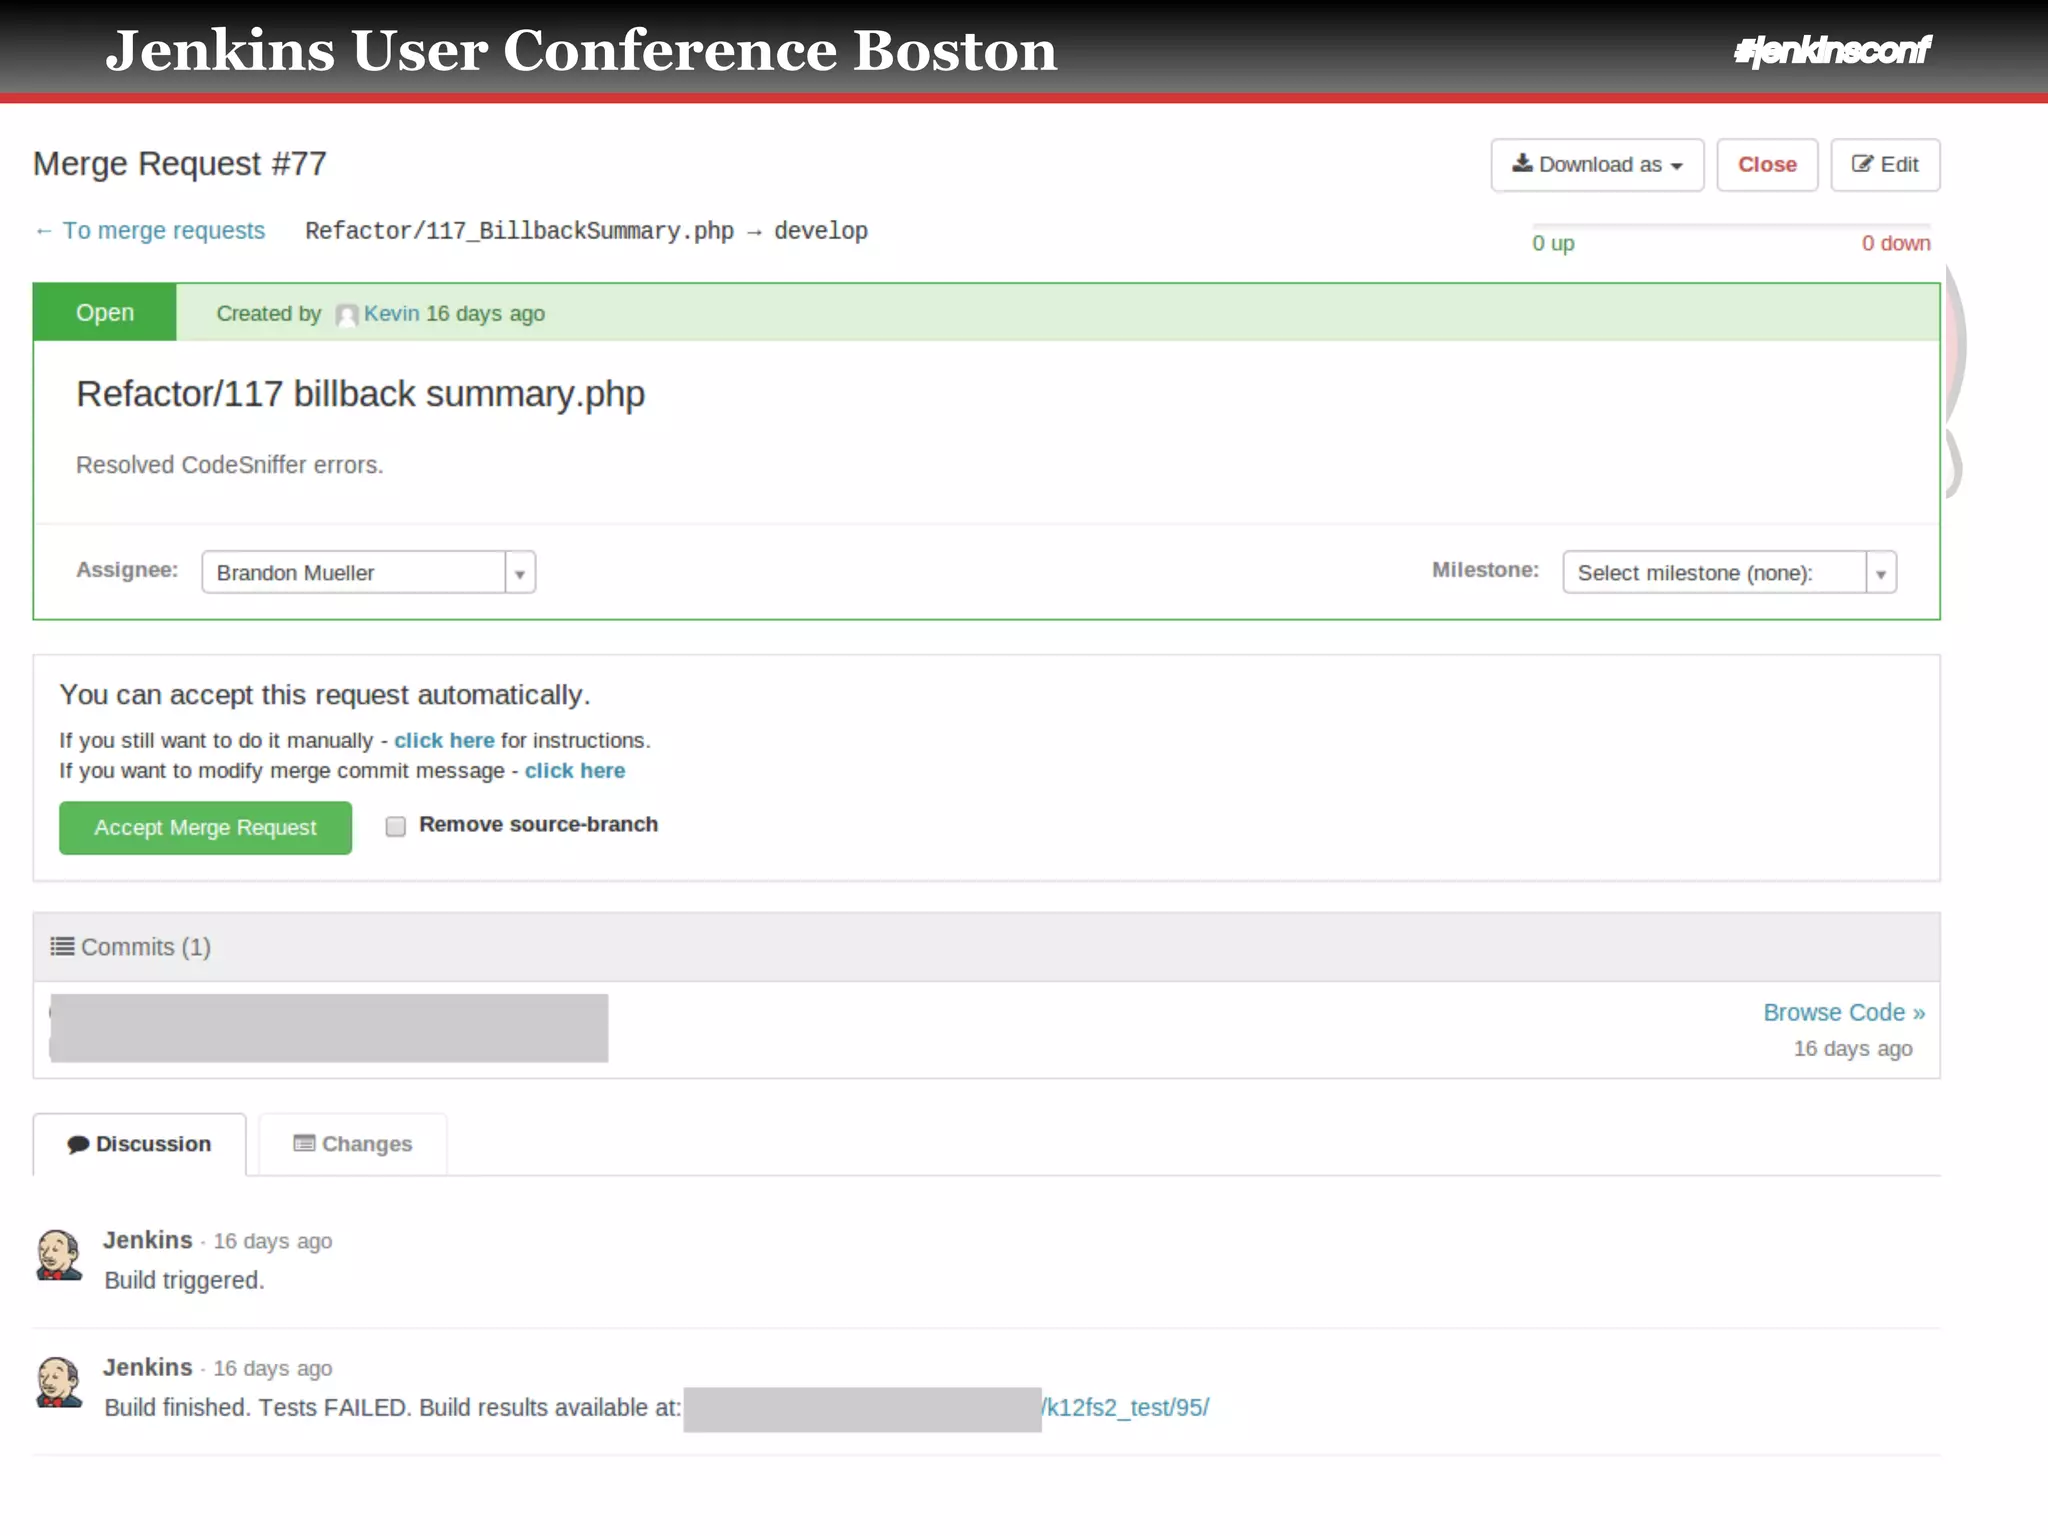
Task: Click the vote progress bar
Action: click(1731, 226)
